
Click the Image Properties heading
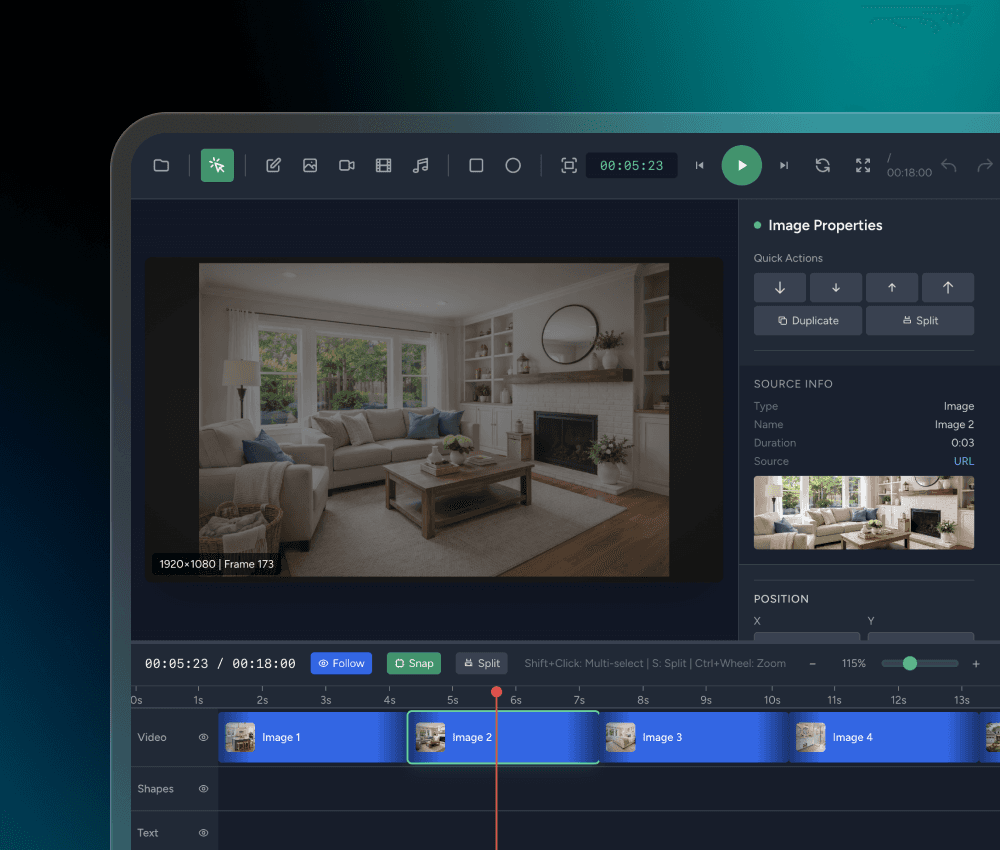[825, 225]
